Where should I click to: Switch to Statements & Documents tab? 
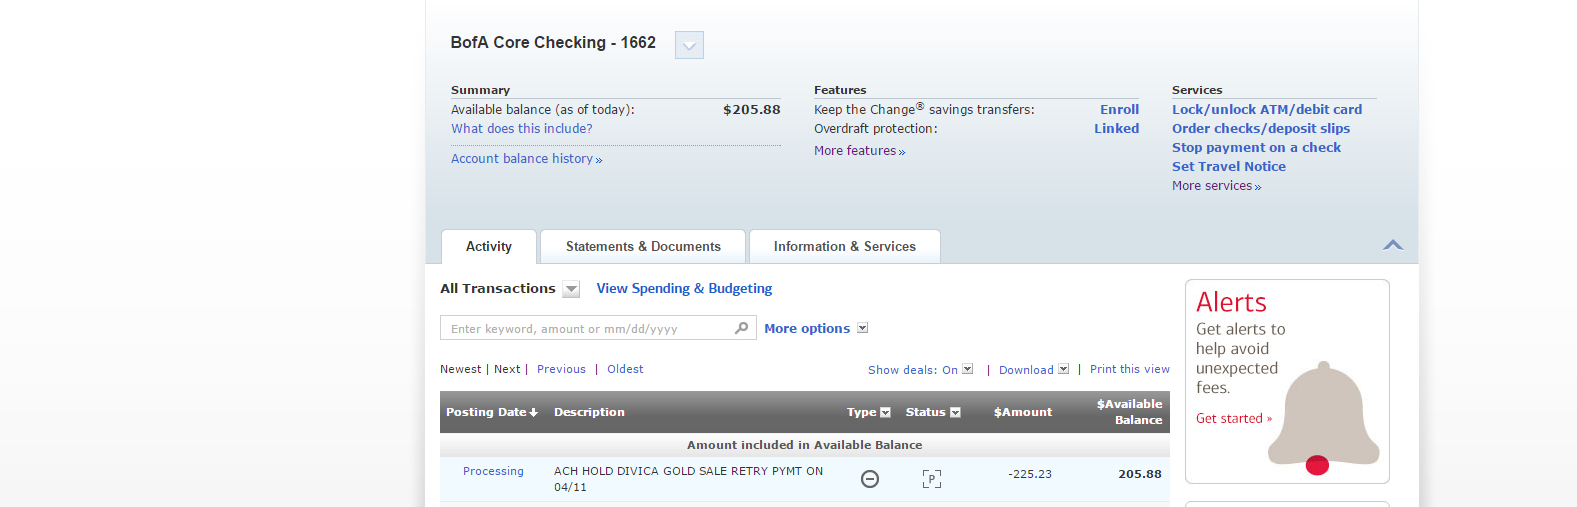[x=643, y=247]
